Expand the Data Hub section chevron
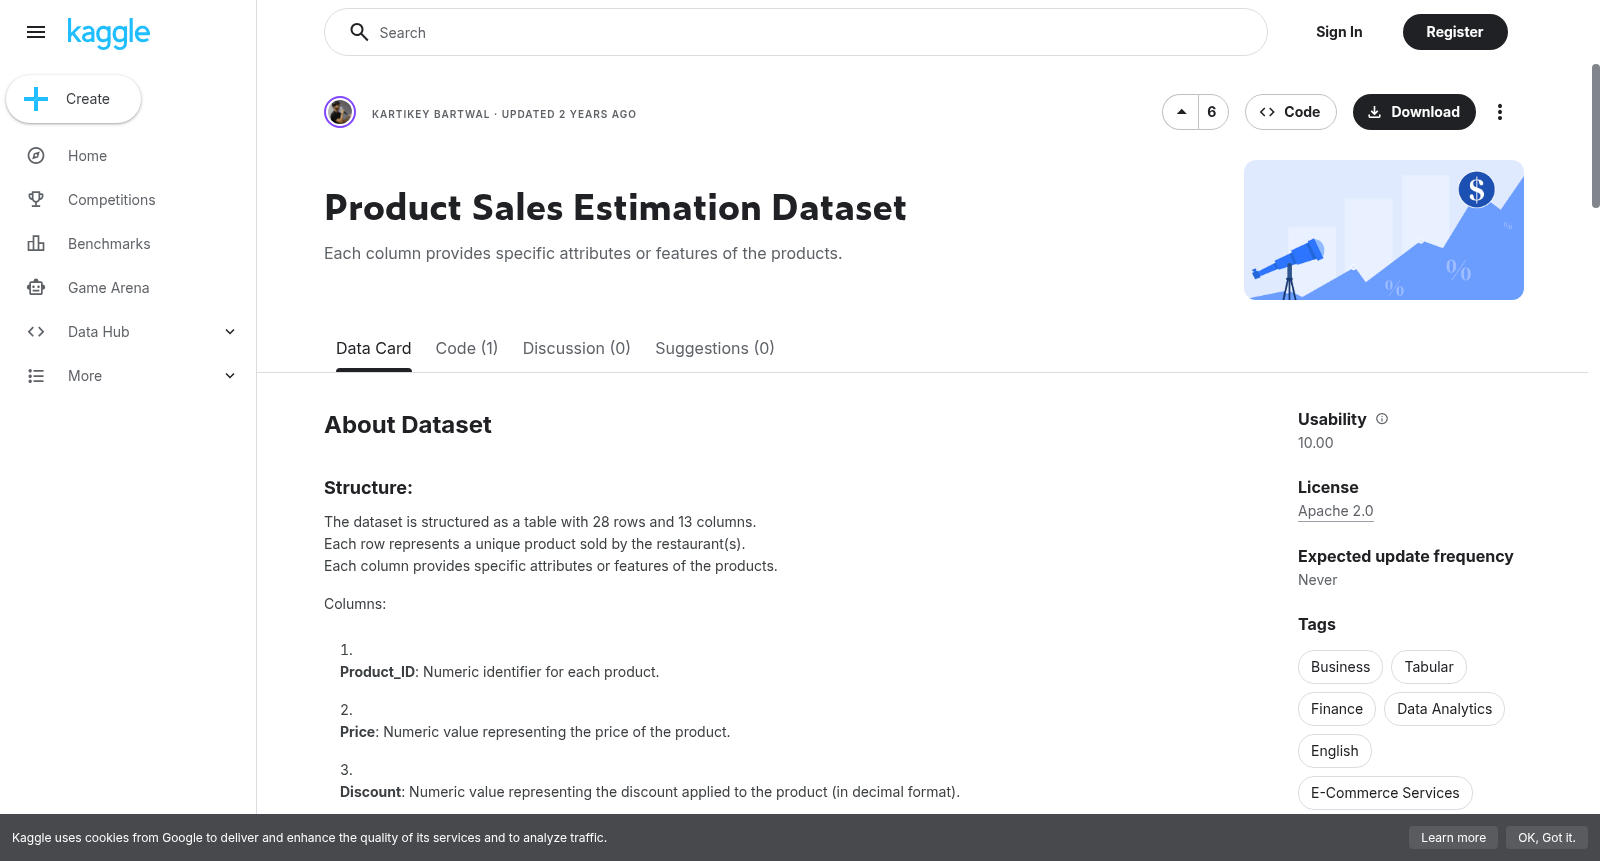 pyautogui.click(x=230, y=332)
